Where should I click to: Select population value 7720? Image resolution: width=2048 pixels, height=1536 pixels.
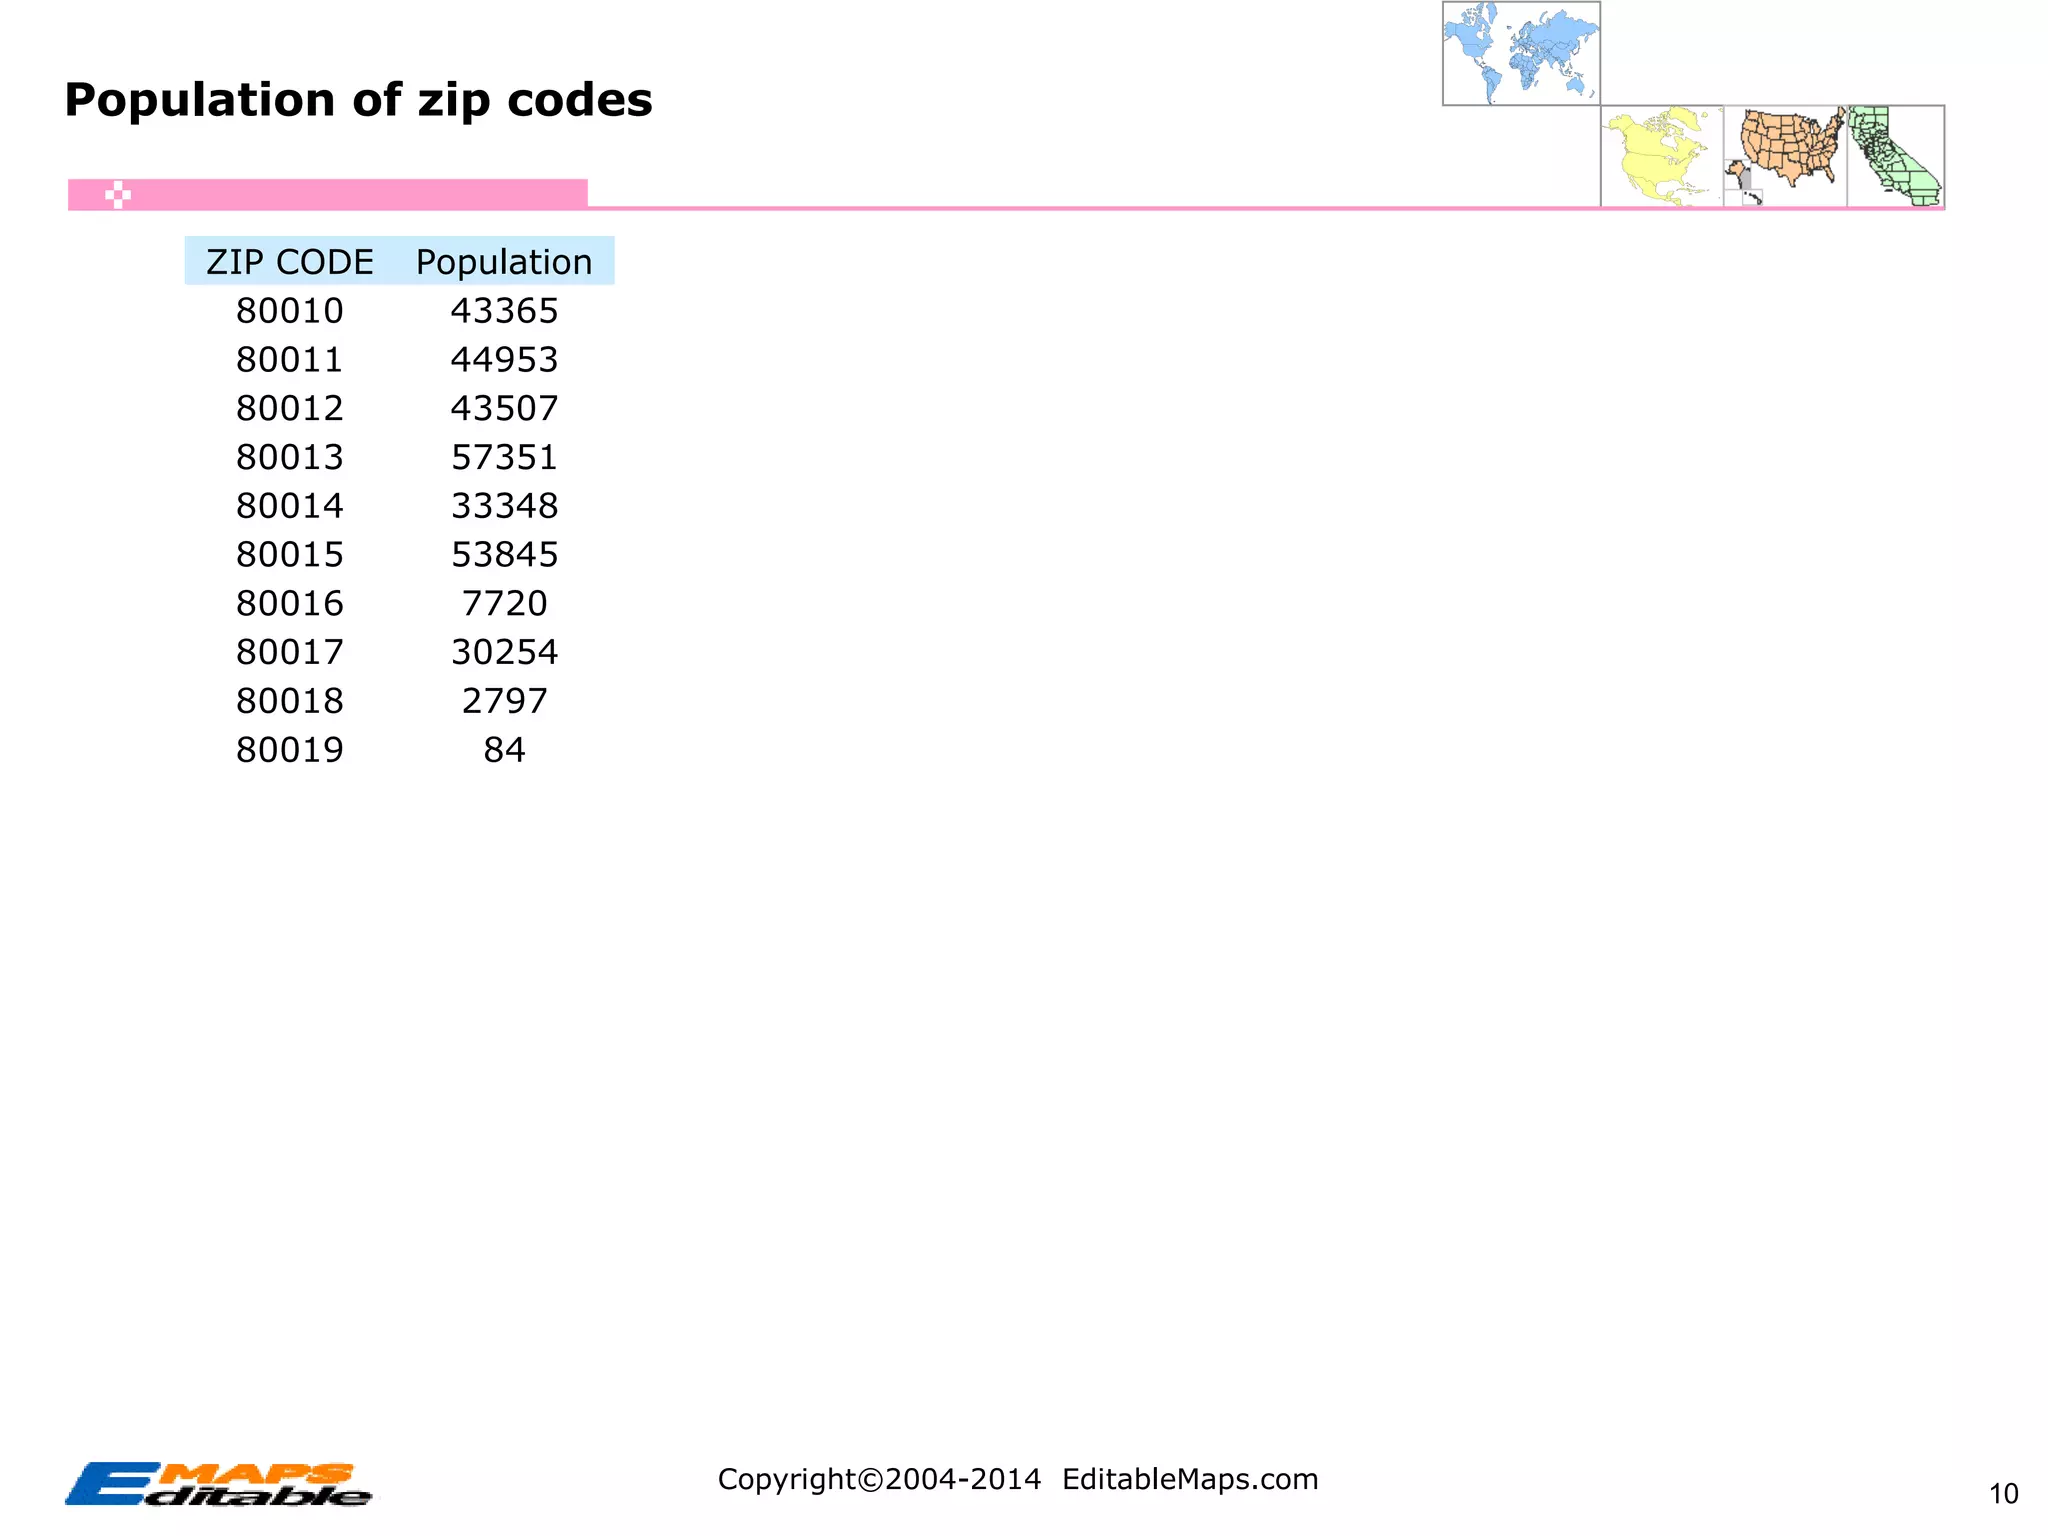[x=504, y=603]
